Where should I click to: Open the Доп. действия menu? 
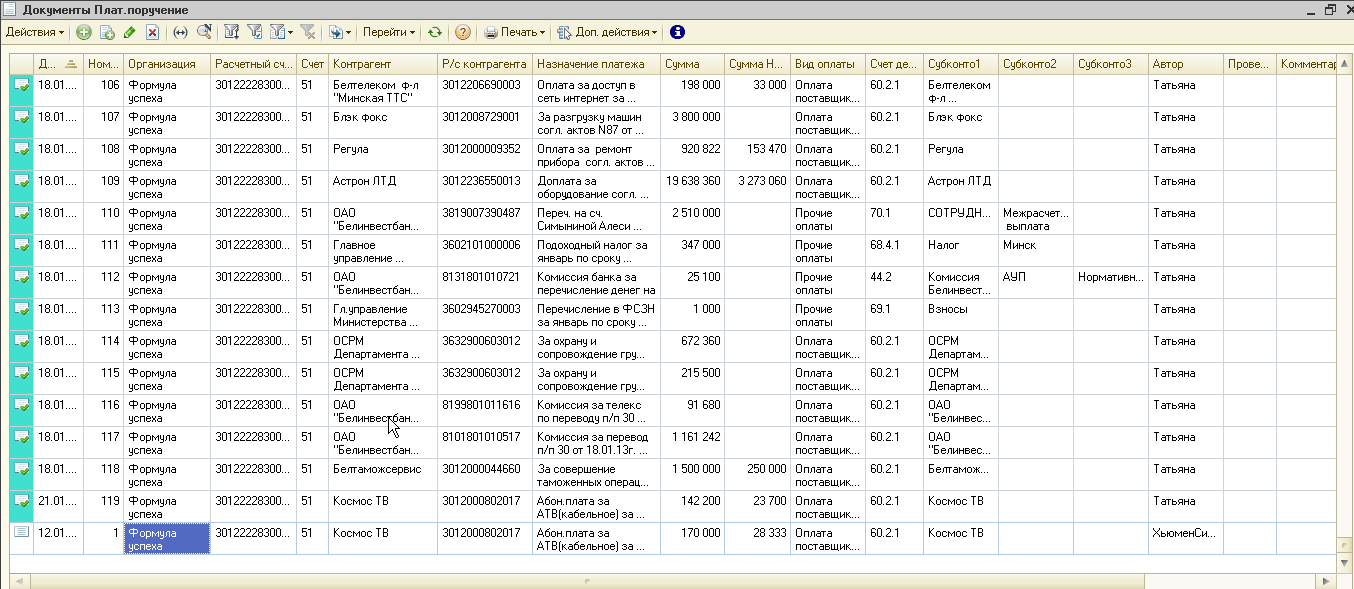pos(608,32)
